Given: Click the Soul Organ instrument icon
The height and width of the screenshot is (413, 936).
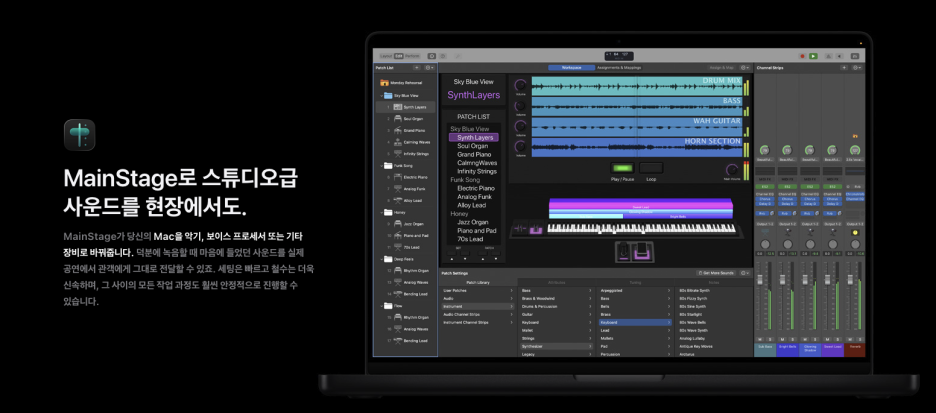Looking at the screenshot, I should (x=398, y=119).
